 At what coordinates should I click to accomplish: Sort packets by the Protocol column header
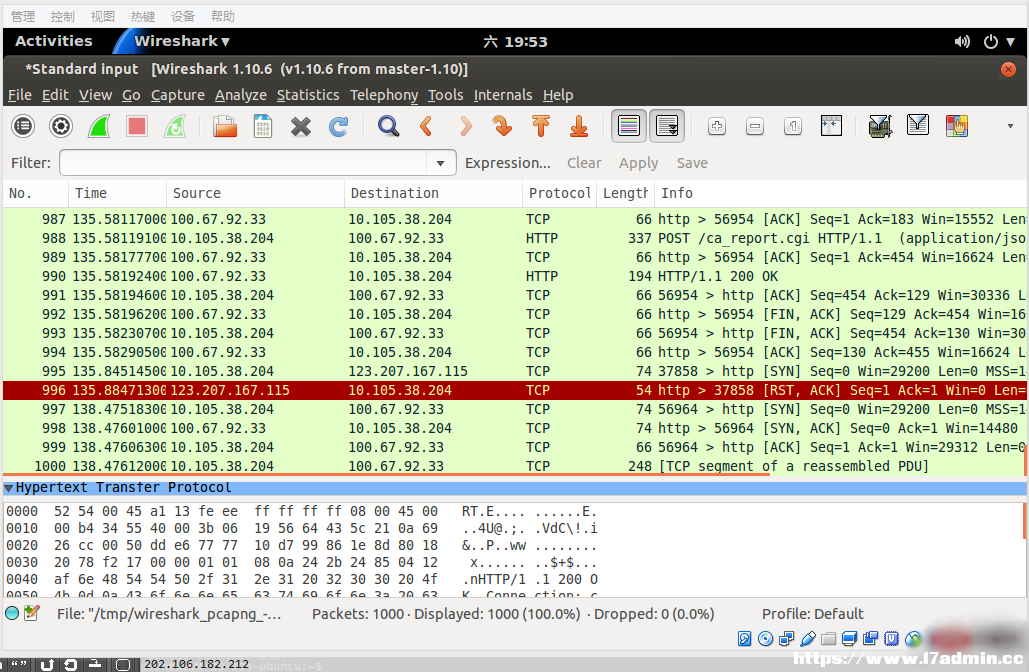[560, 193]
